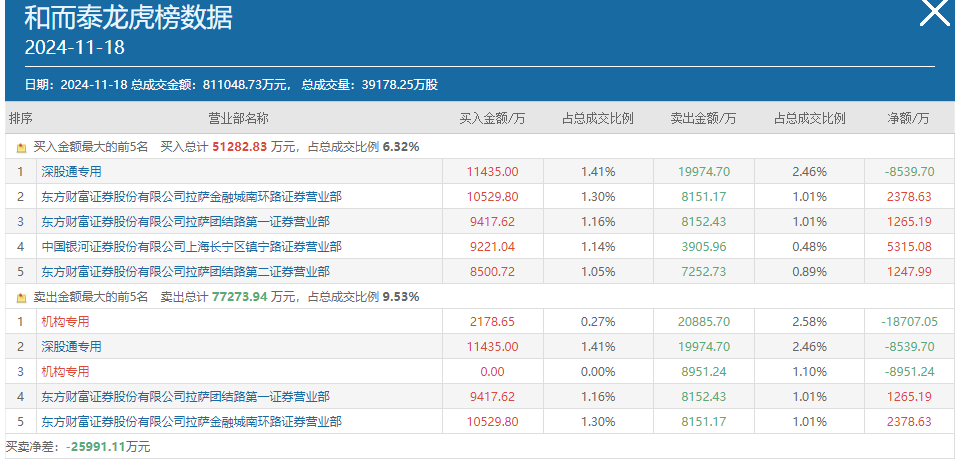Select sell total value 77273.94

pyautogui.click(x=240, y=297)
